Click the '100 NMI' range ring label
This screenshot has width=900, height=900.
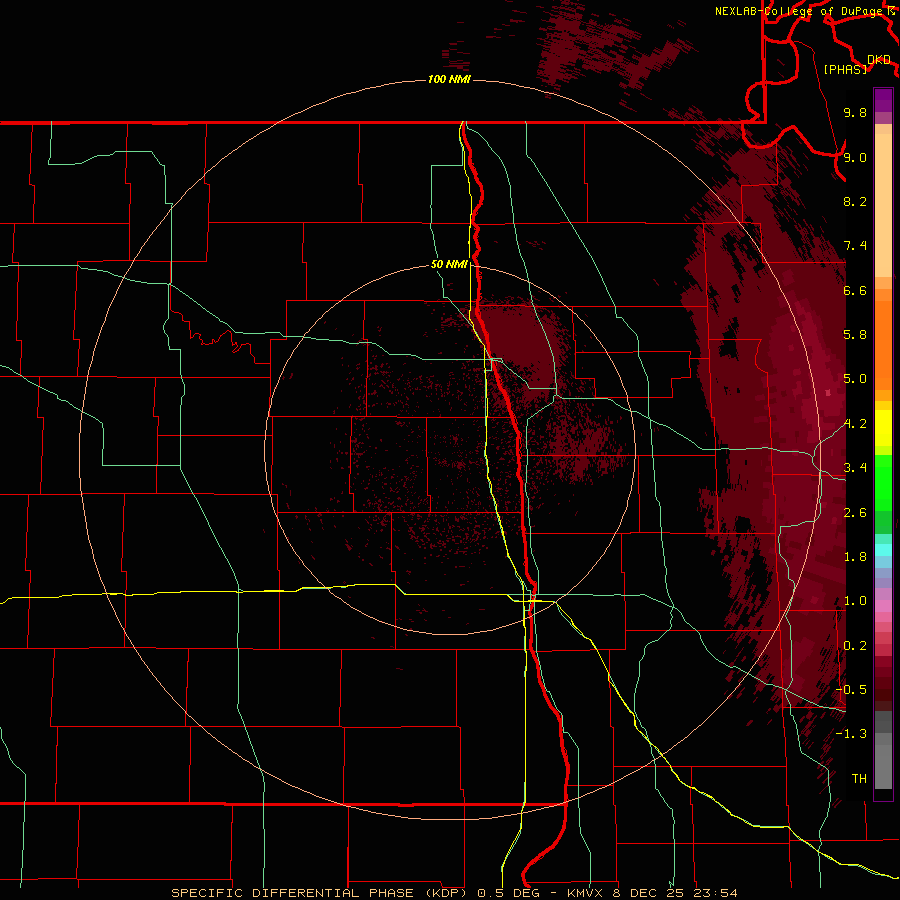pos(449,79)
